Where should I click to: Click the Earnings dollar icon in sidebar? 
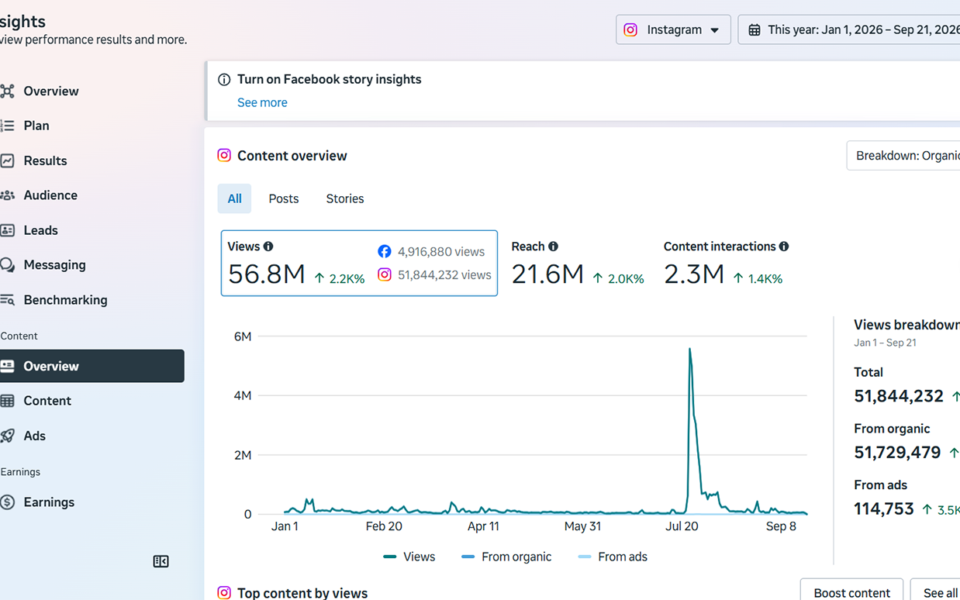coord(7,502)
